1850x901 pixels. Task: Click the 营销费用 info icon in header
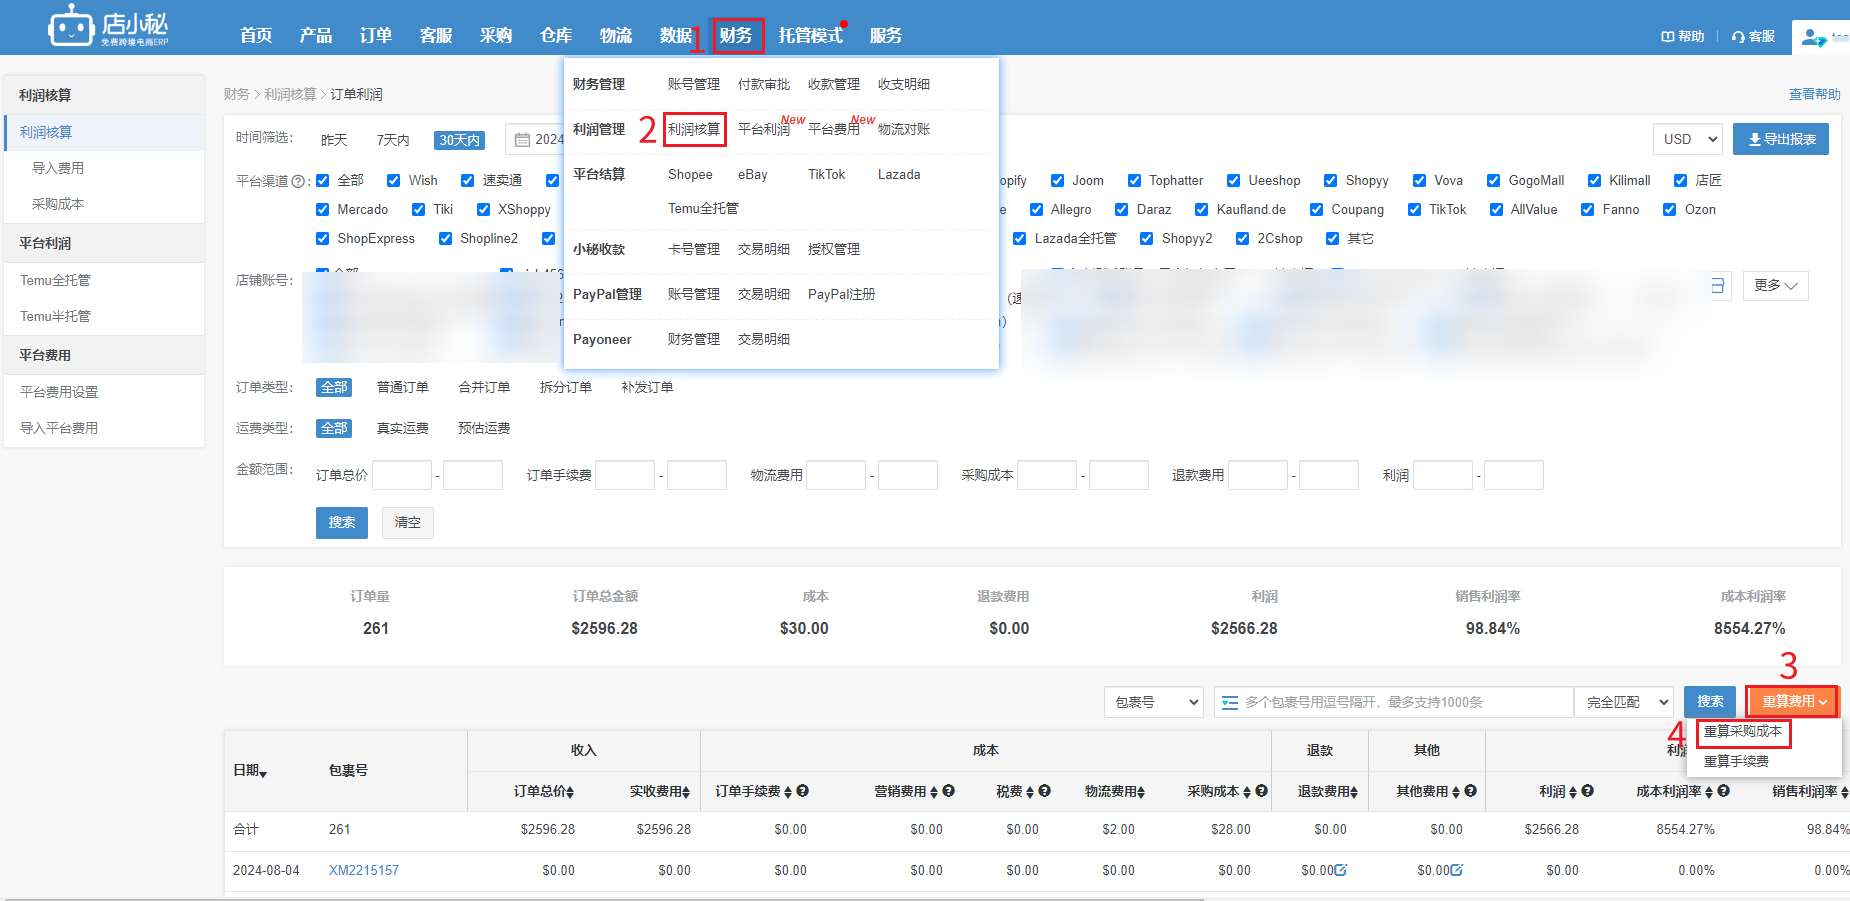click(x=949, y=791)
